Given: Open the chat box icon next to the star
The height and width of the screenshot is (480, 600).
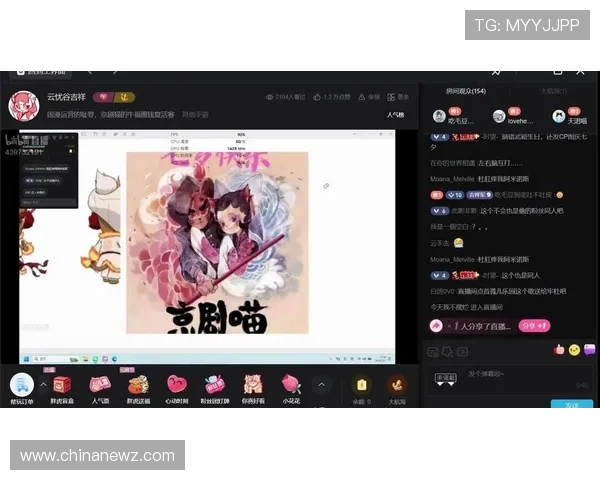Looking at the screenshot, I should tap(462, 351).
